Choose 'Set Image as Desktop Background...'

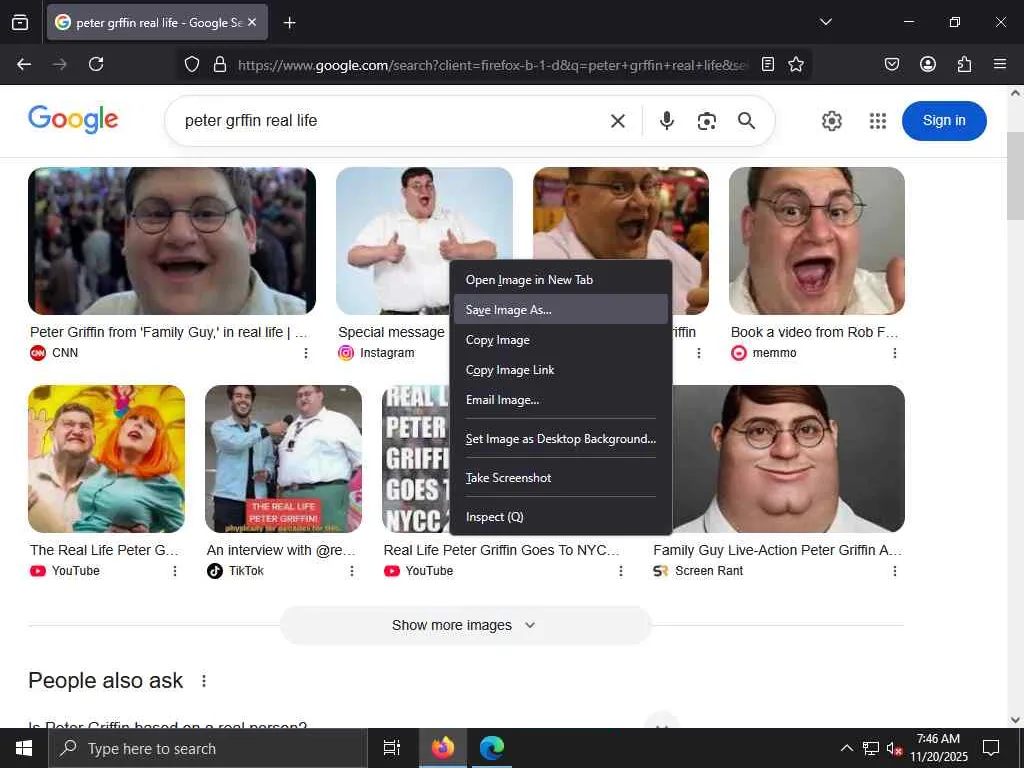[x=560, y=439]
